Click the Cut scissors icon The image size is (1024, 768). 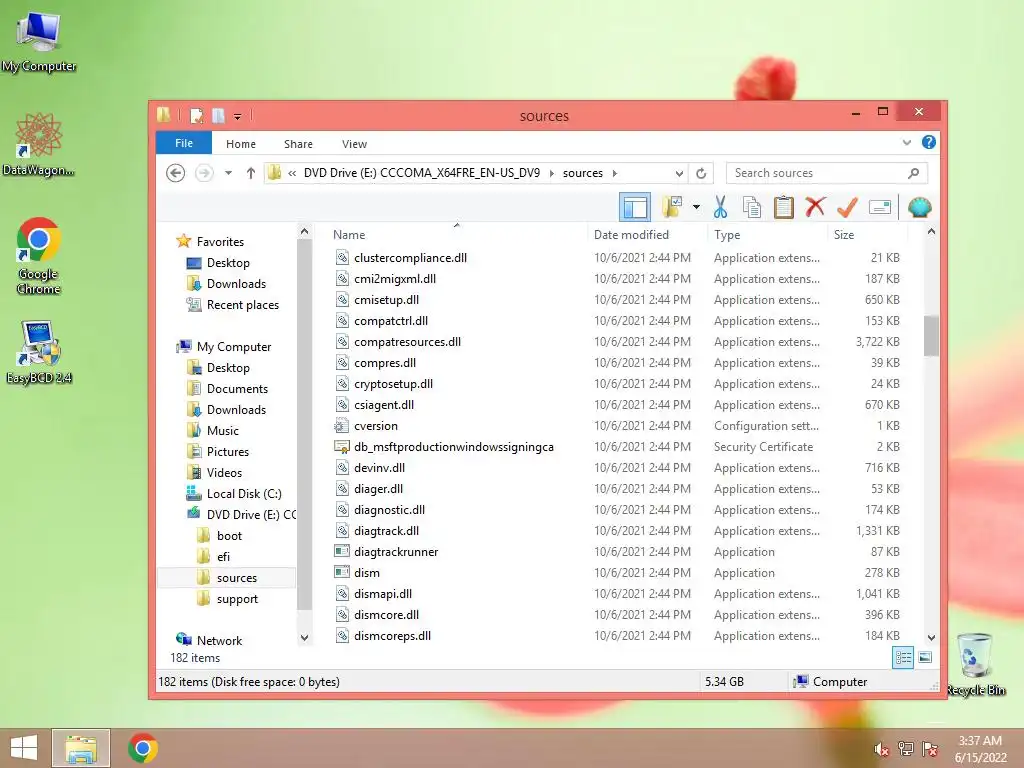(x=720, y=208)
